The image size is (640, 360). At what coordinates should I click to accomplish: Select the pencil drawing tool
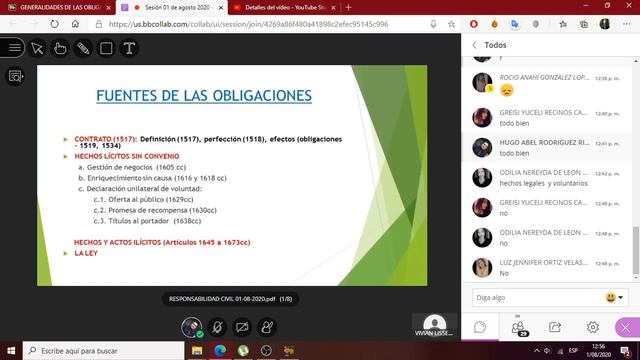pos(83,48)
